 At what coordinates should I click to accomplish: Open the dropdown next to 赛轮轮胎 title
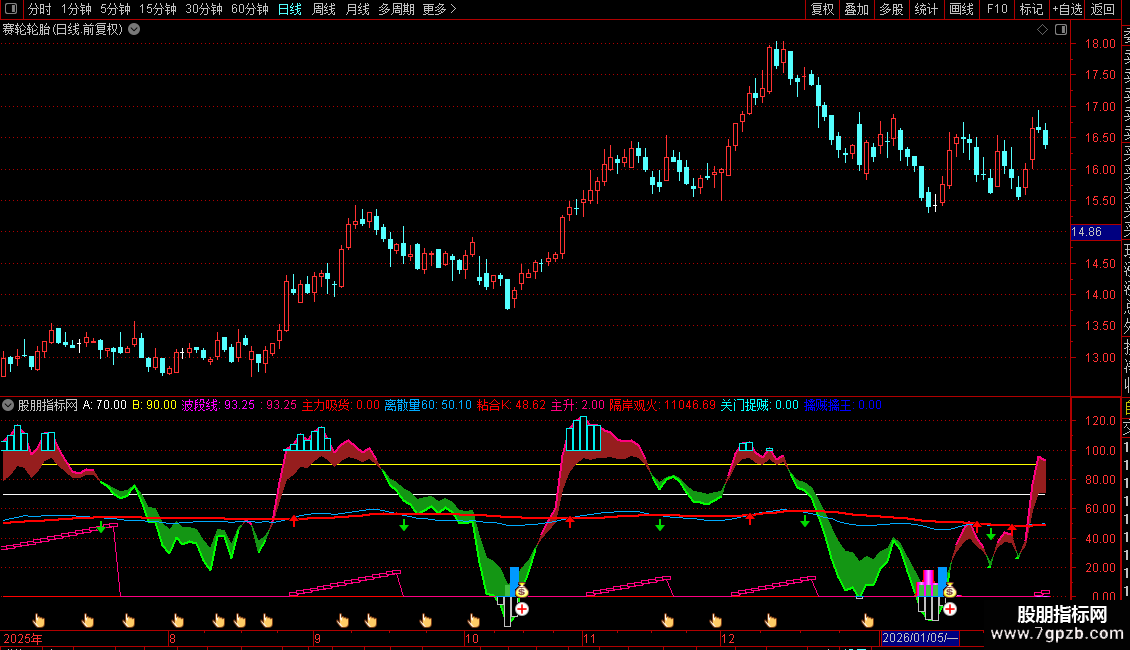click(x=134, y=30)
